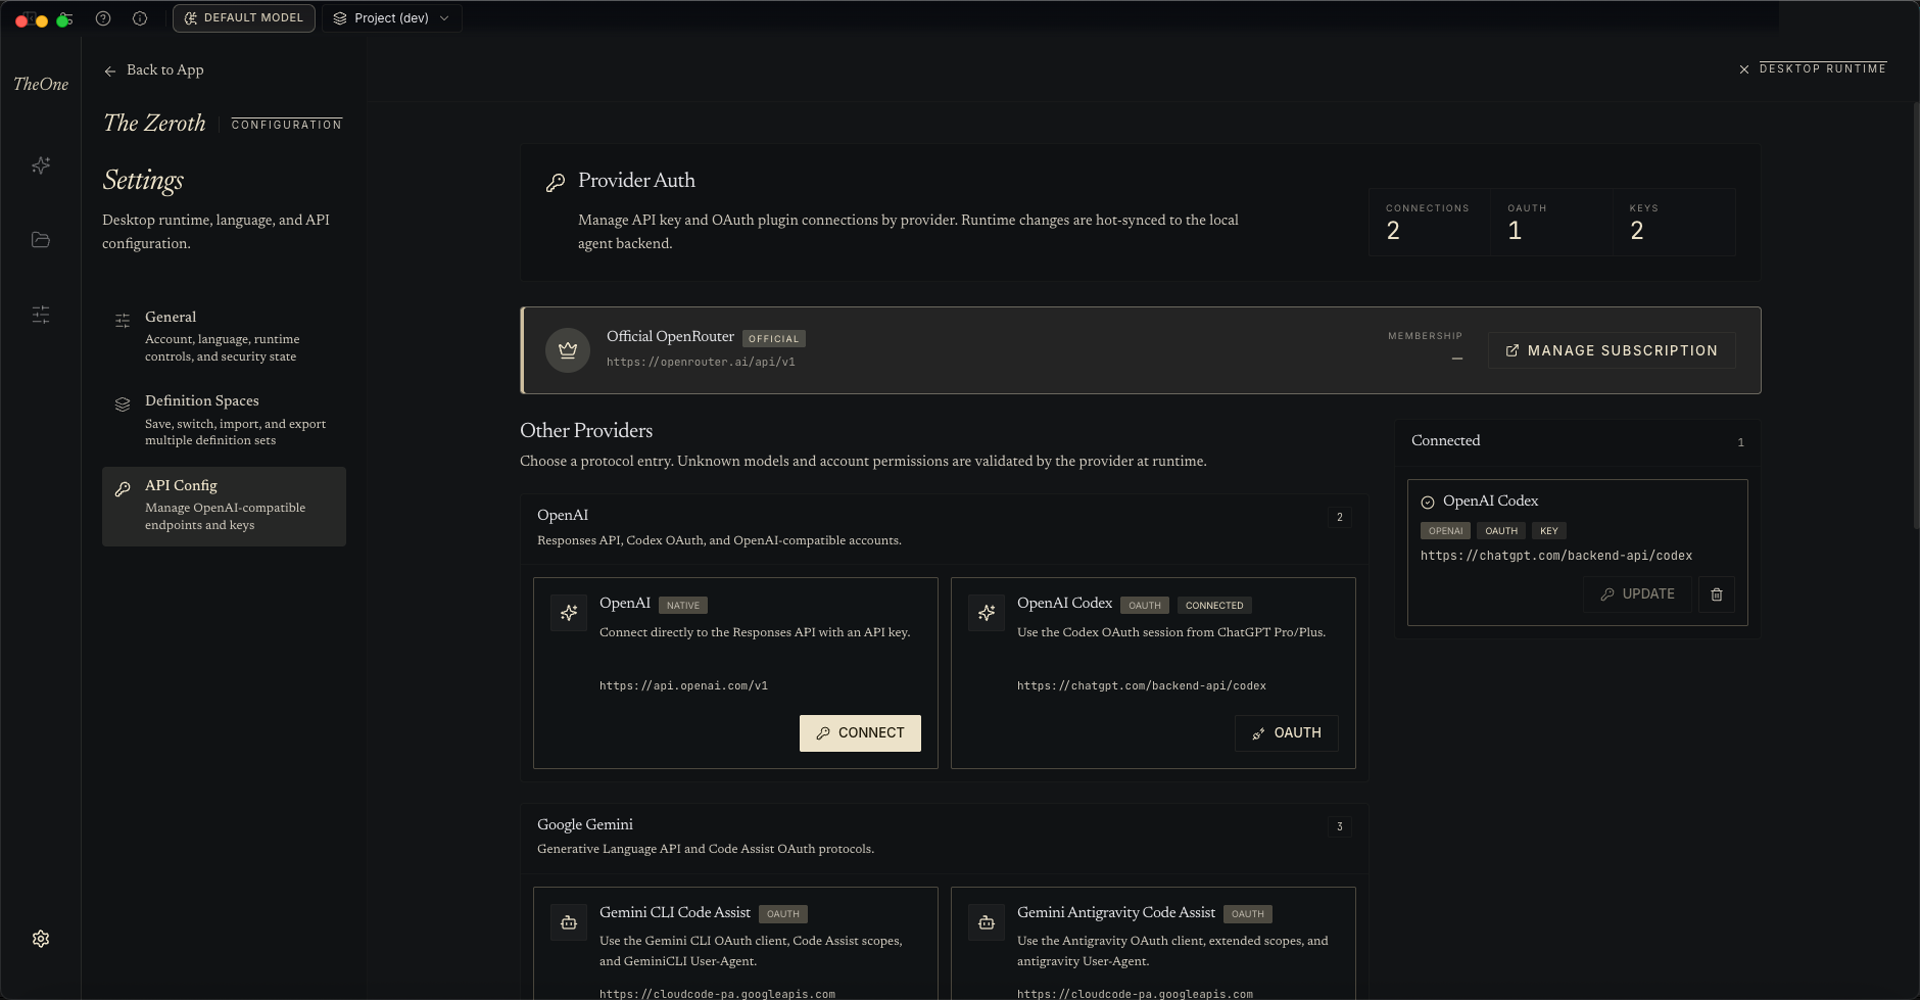Click the DESKTOP RUNTIME label
Image resolution: width=1920 pixels, height=1000 pixels.
(1823, 69)
